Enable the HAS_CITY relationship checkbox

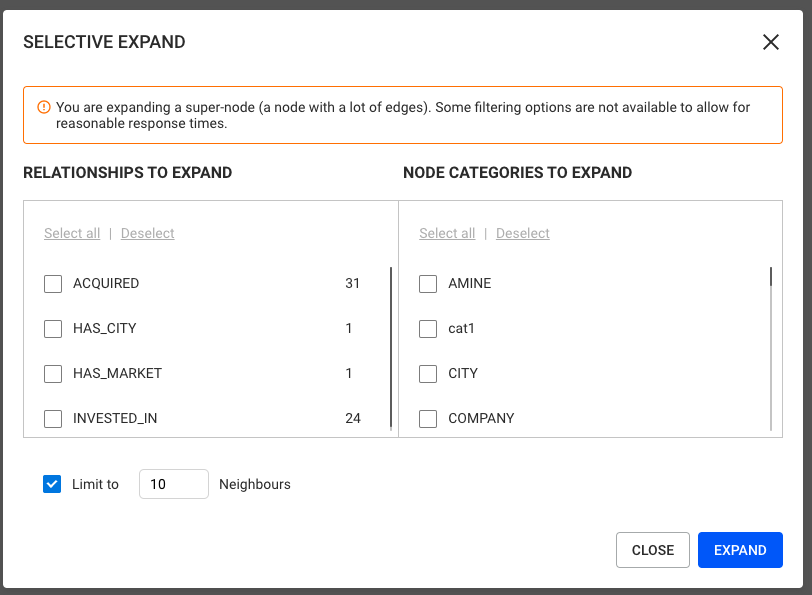click(53, 329)
